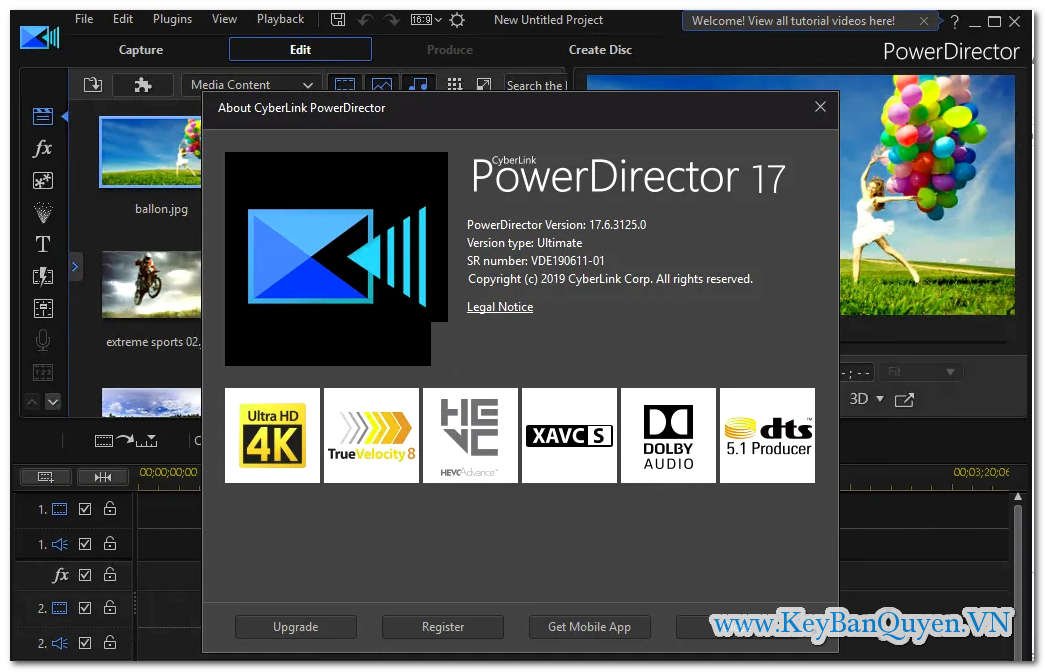This screenshot has width=1045, height=672.
Task: Switch to the Create Disc tab
Action: pos(600,50)
